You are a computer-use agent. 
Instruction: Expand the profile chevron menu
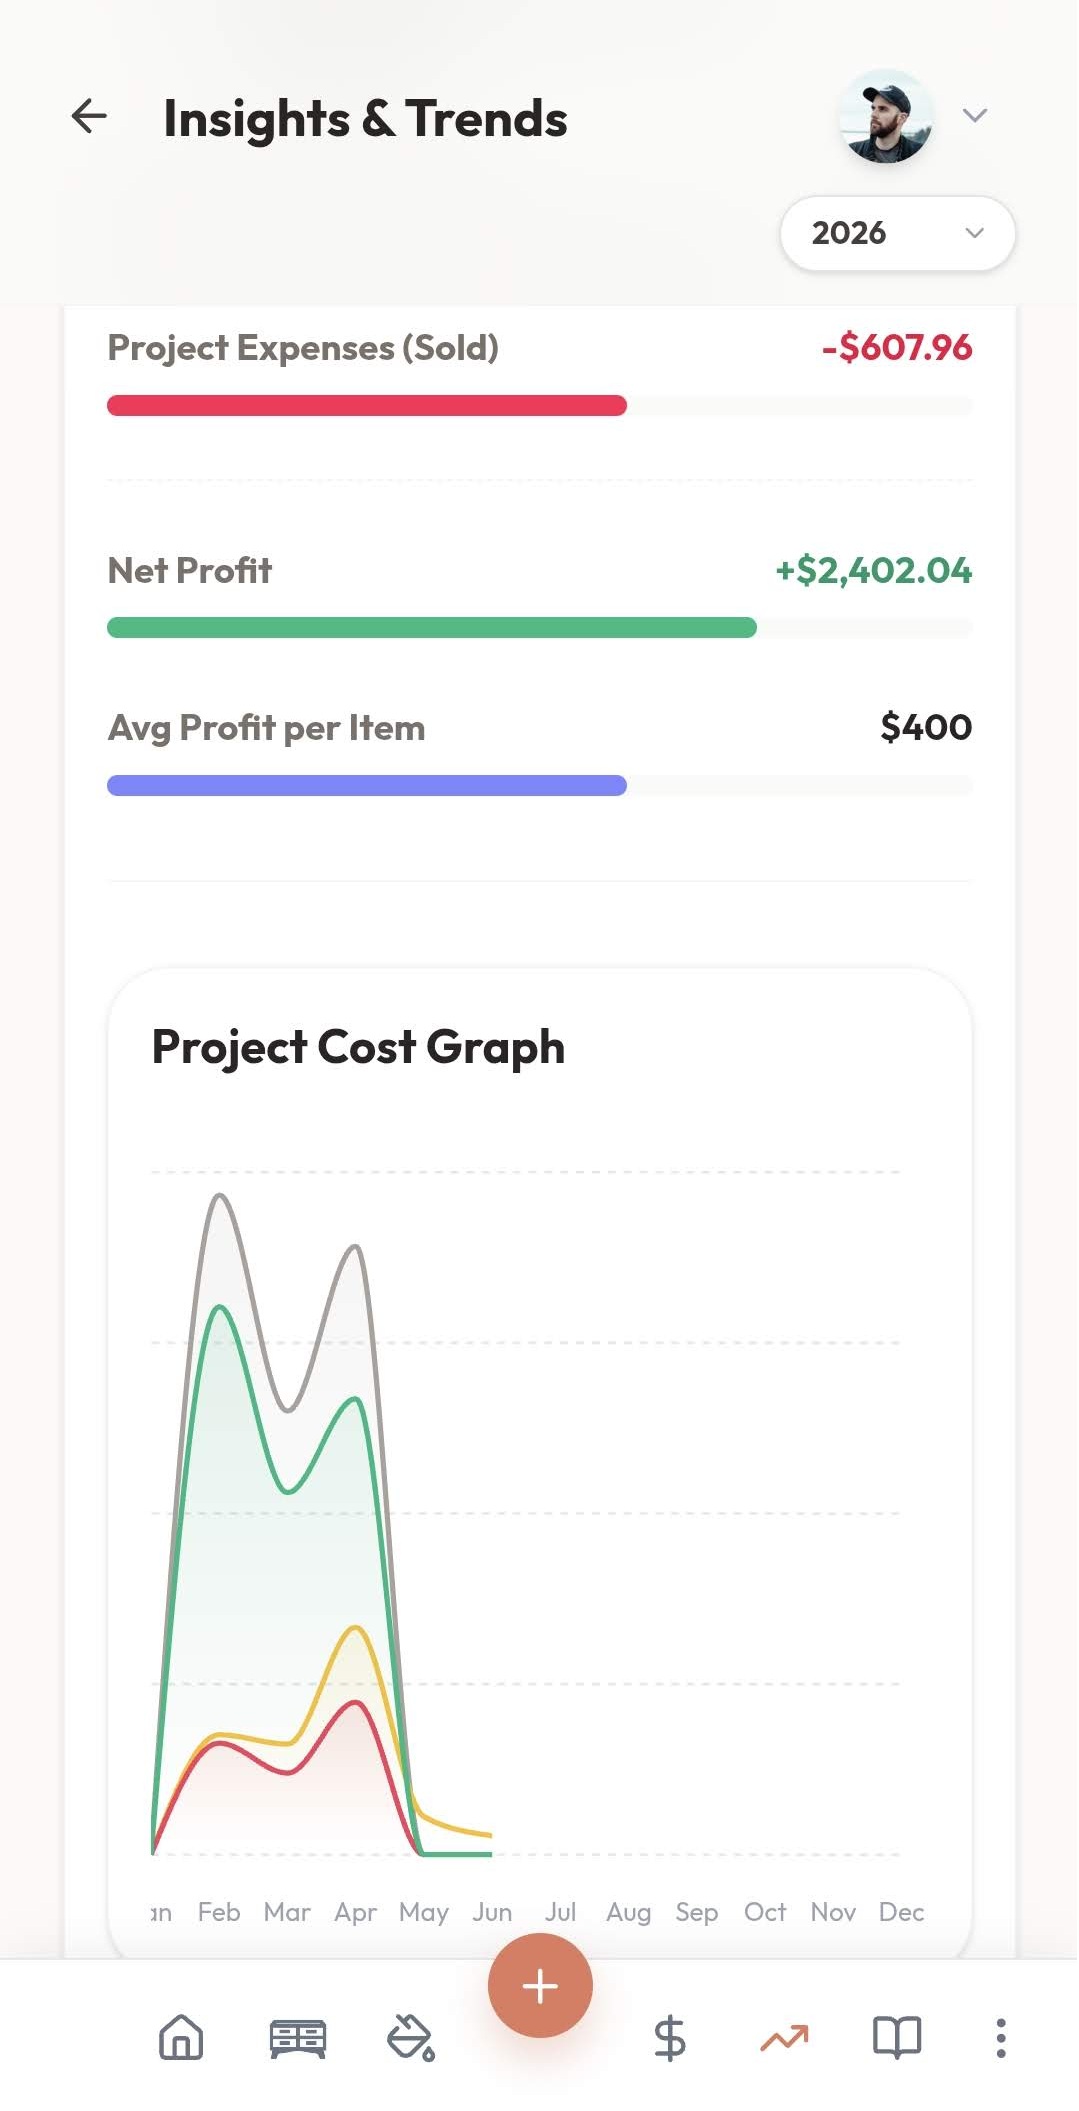975,115
